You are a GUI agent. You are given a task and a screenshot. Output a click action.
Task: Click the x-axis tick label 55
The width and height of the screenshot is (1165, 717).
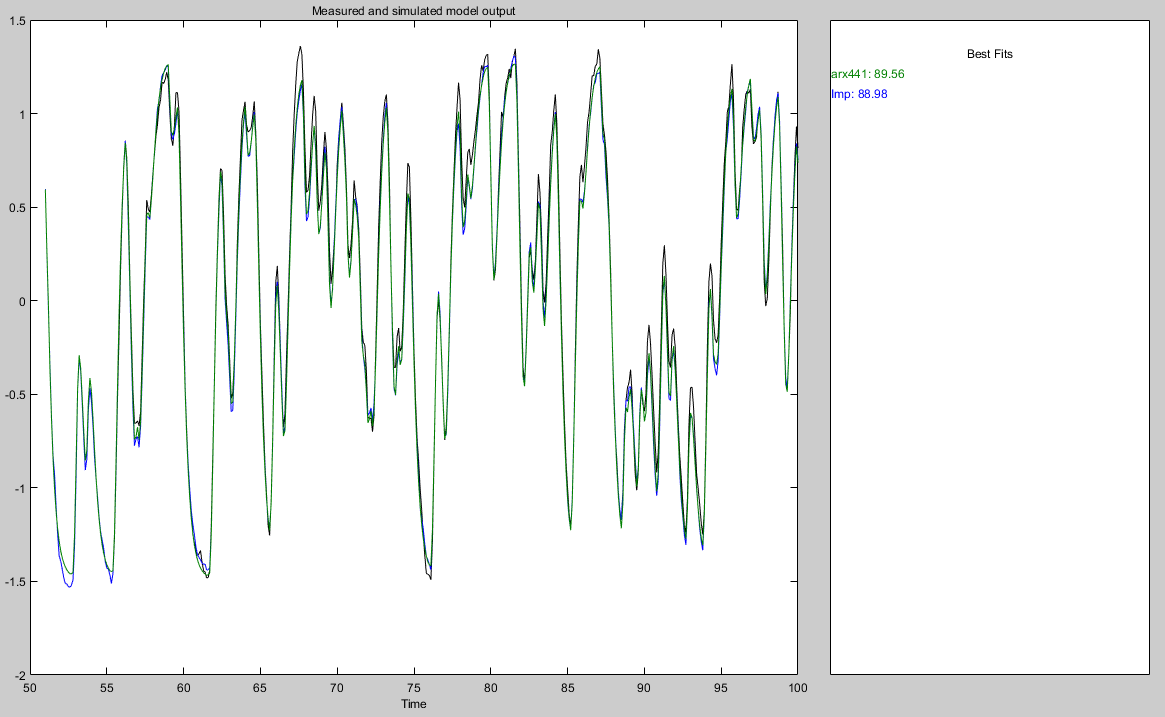coord(107,688)
